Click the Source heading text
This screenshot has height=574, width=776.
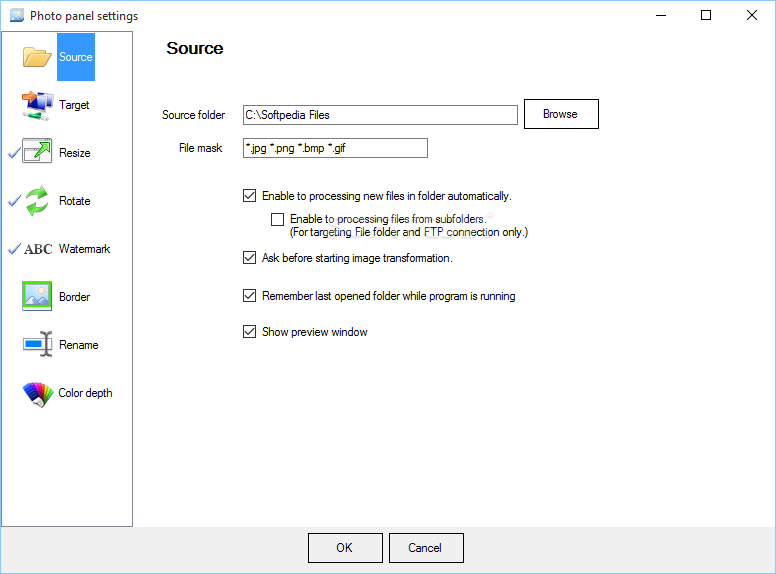194,48
